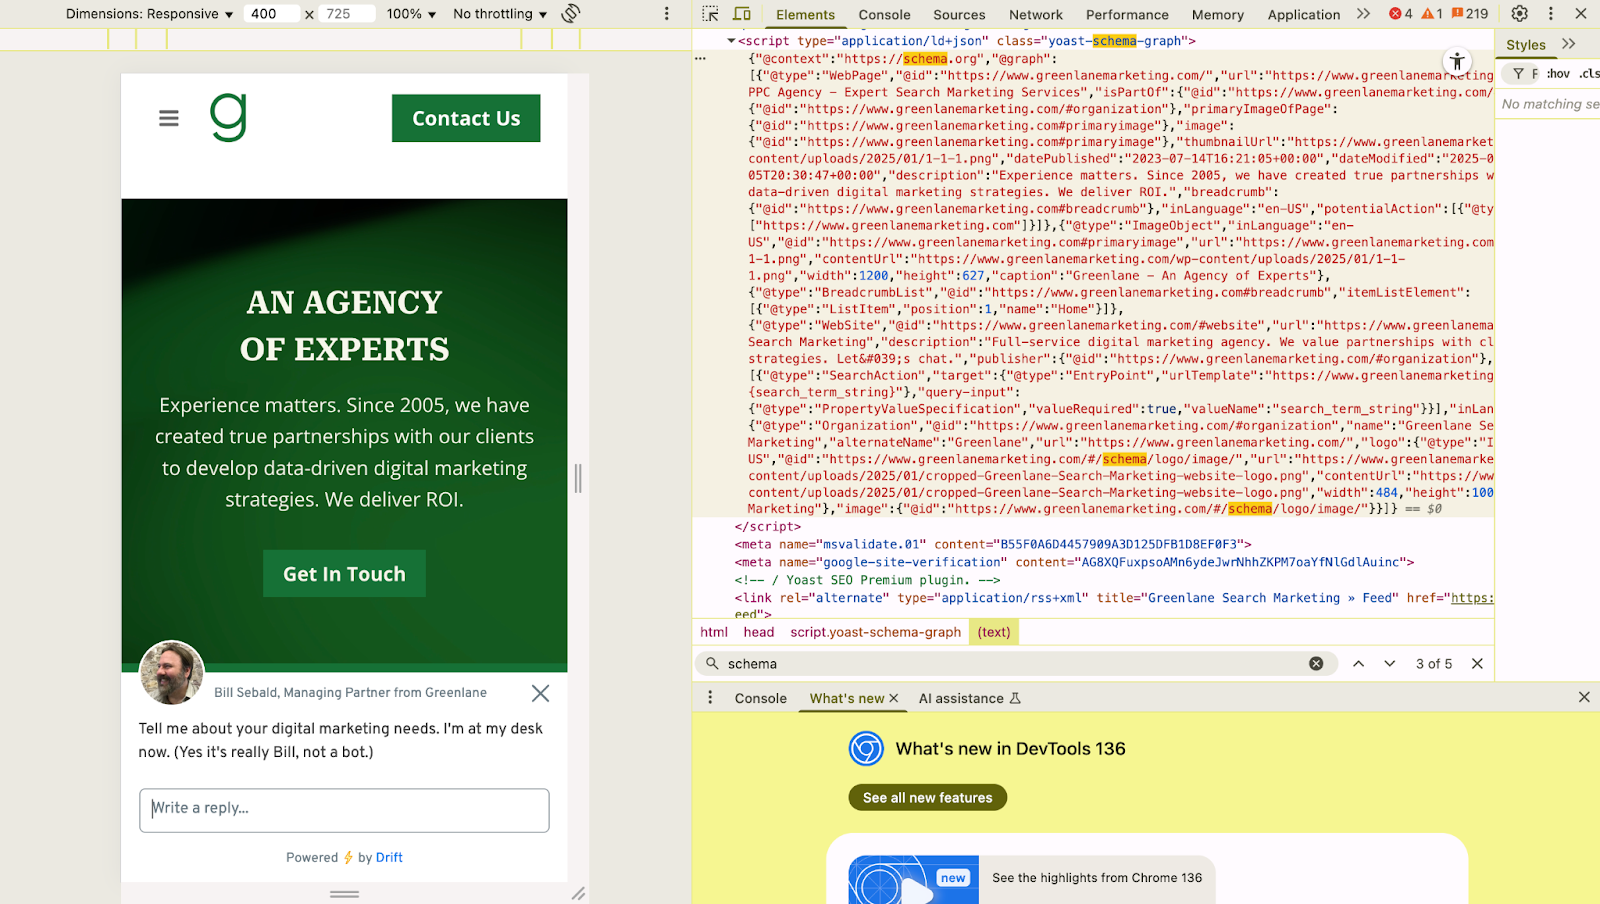Viewport: 1600px width, 904px height.
Task: Go to previous search result
Action: coord(1358,664)
